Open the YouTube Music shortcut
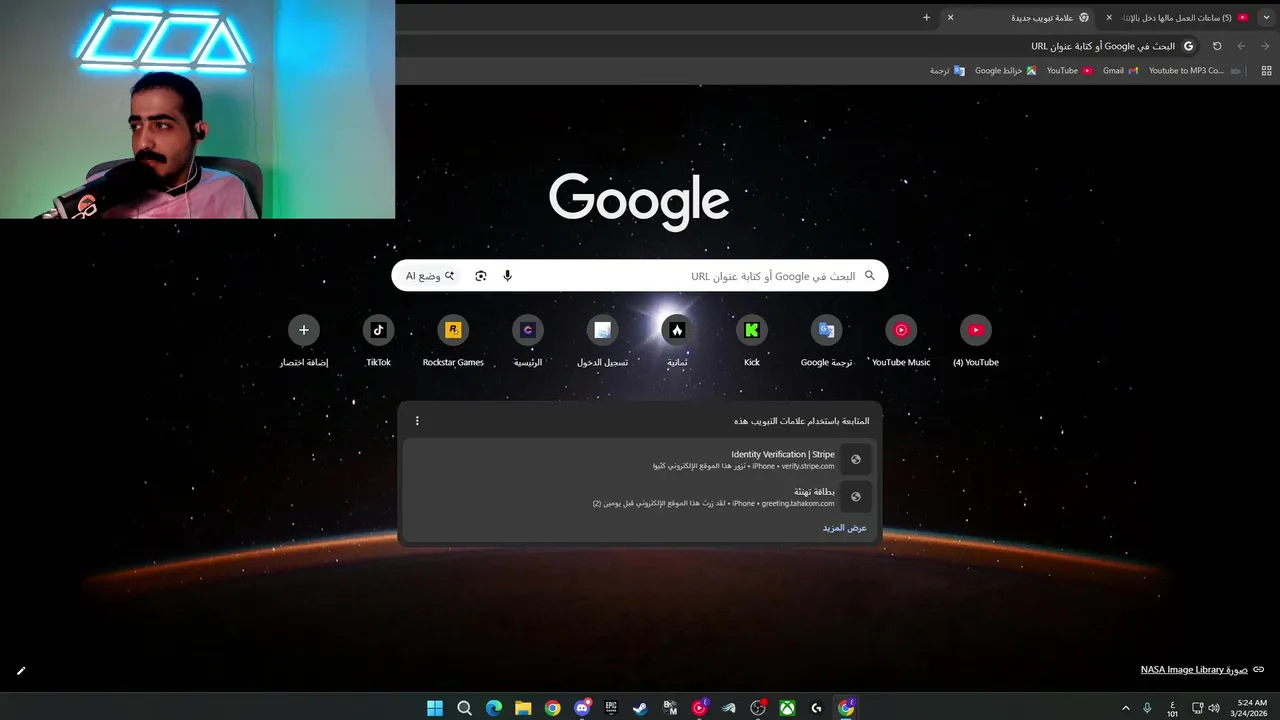 [901, 341]
